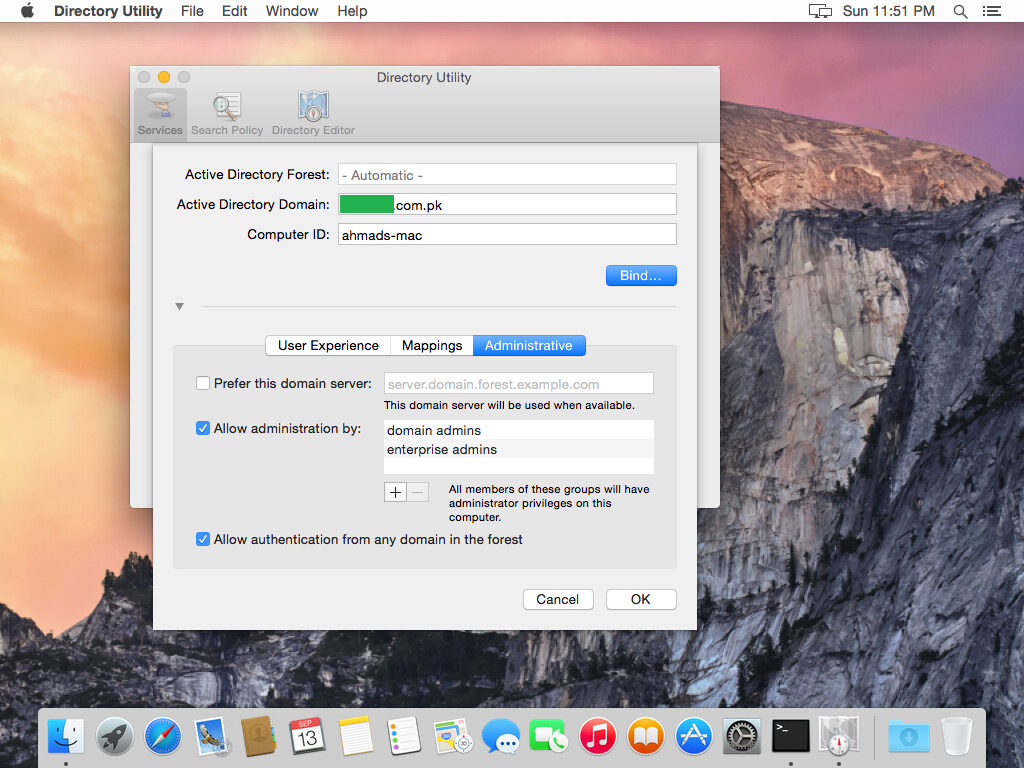Uncheck Allow authentication from any domain
This screenshot has height=768, width=1024.
pos(203,539)
